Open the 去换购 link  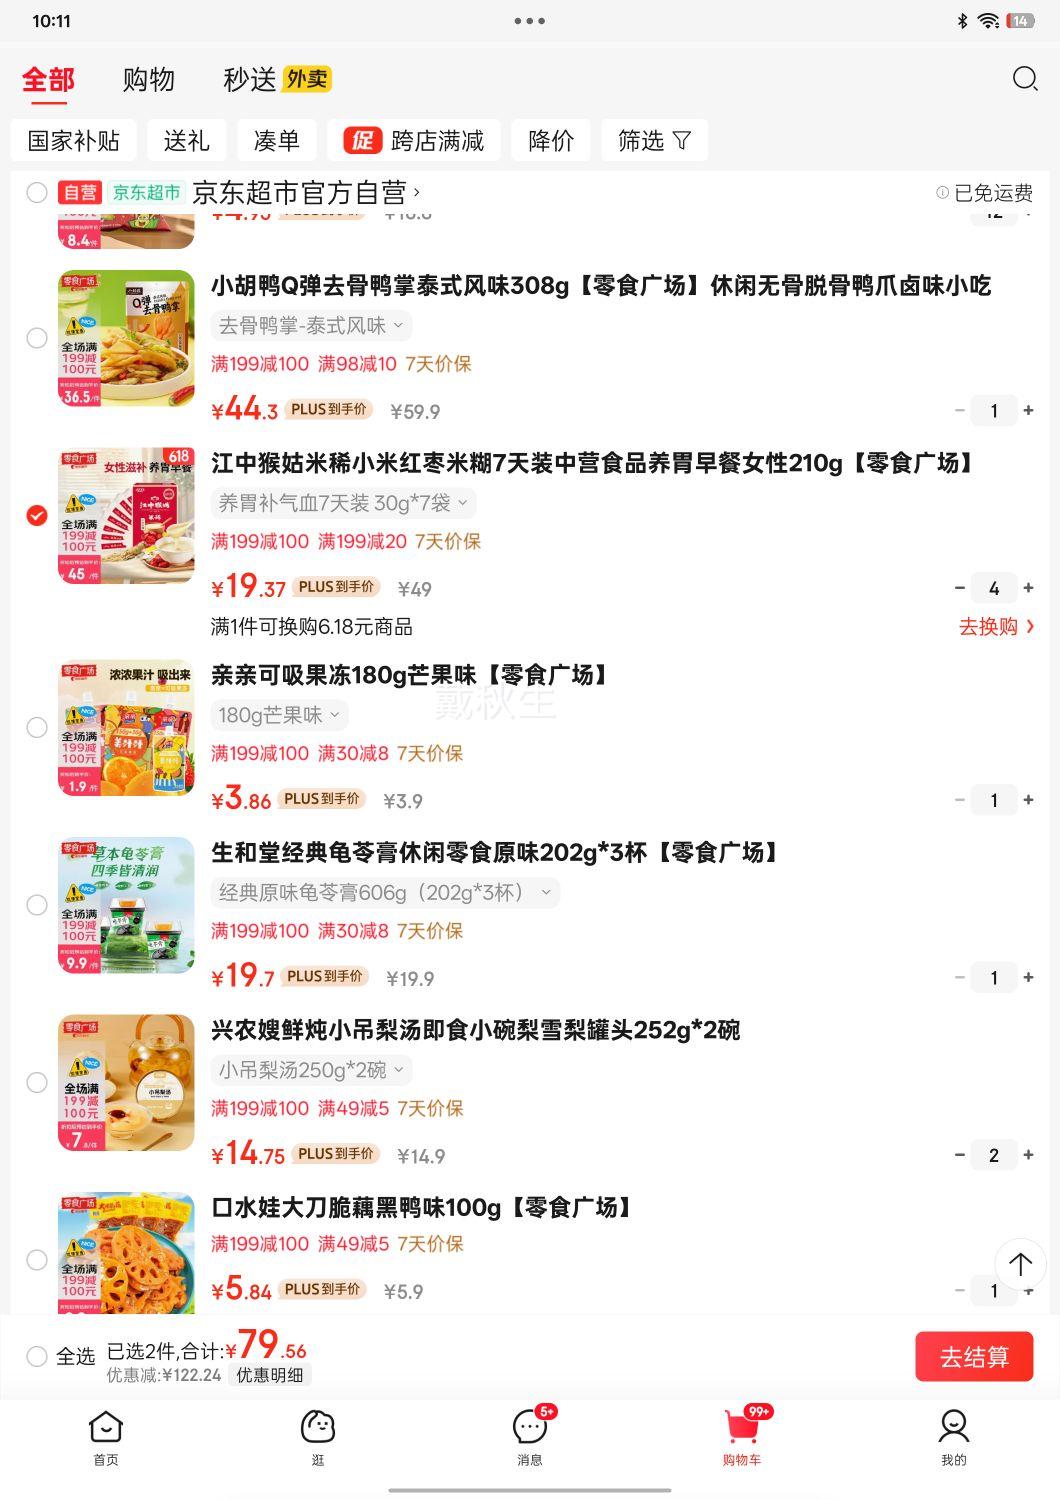click(997, 627)
